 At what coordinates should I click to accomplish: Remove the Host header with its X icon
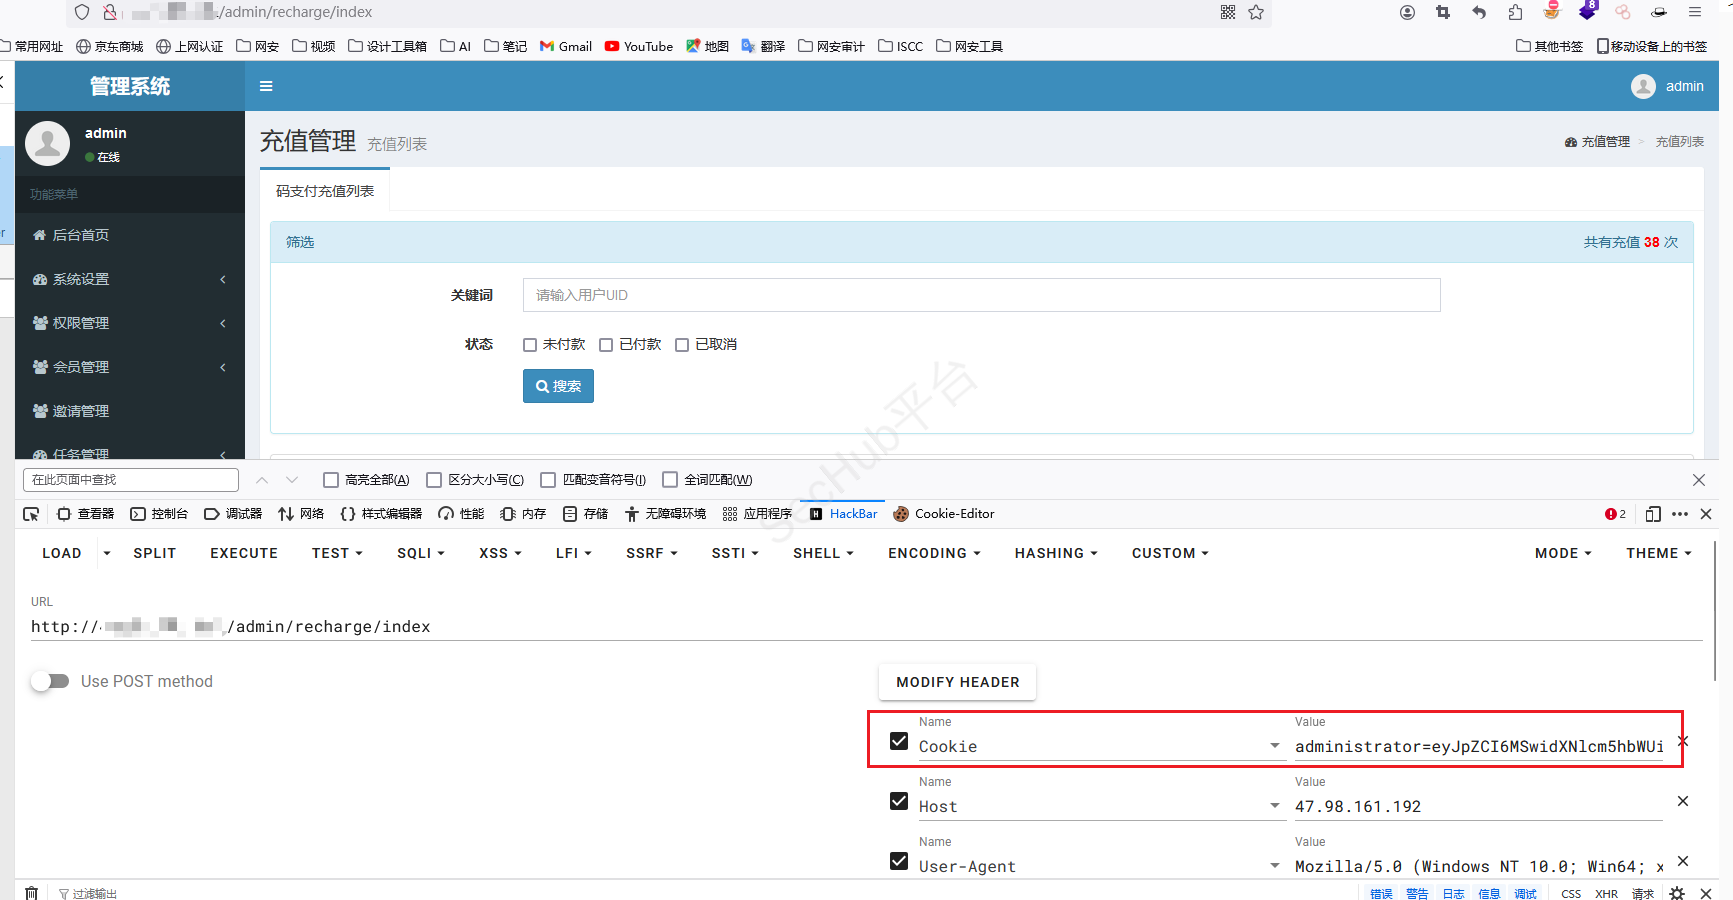pyautogui.click(x=1682, y=801)
